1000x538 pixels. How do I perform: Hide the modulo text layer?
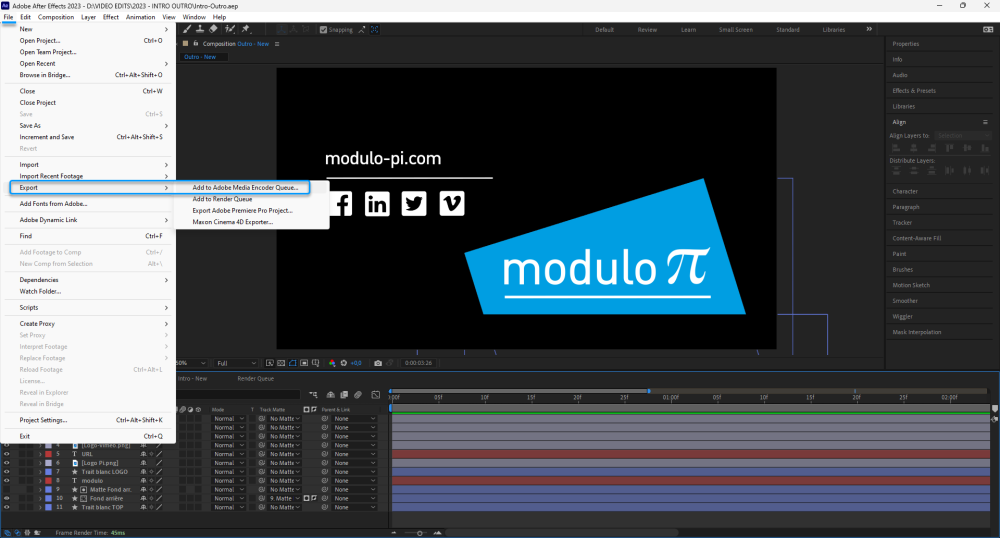click(6, 481)
